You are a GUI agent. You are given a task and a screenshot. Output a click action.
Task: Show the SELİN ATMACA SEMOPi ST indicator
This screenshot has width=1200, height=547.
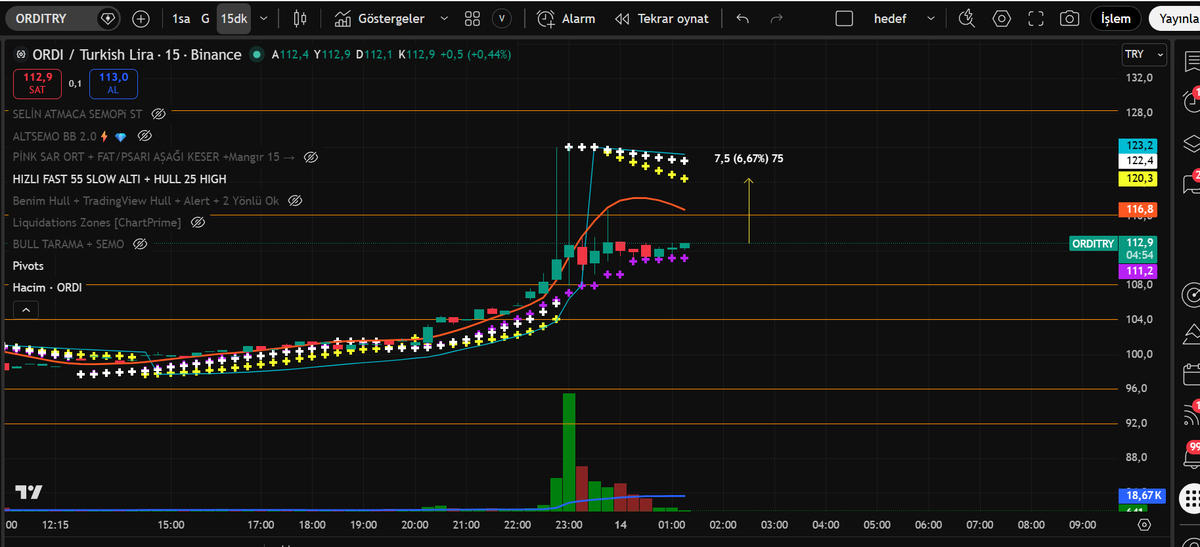tap(158, 114)
